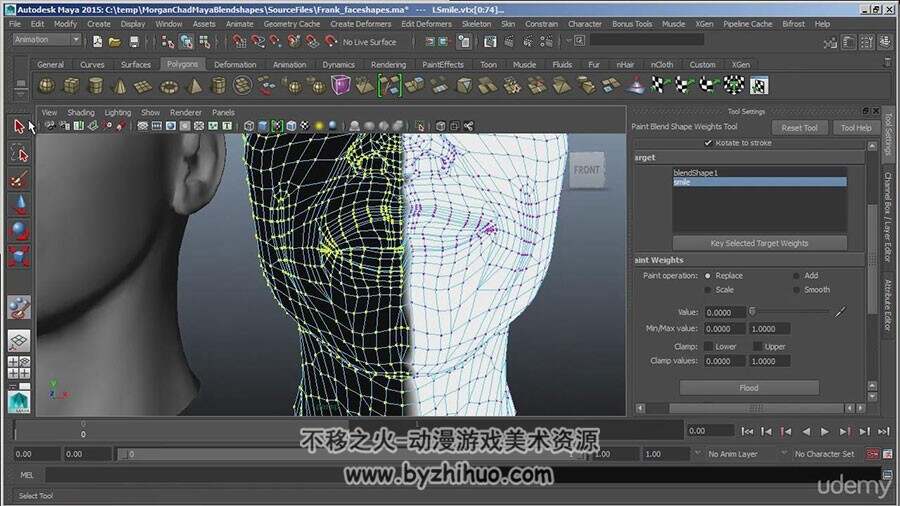900x506 pixels.
Task: Click the value eyedropper pick icon
Action: coord(840,312)
